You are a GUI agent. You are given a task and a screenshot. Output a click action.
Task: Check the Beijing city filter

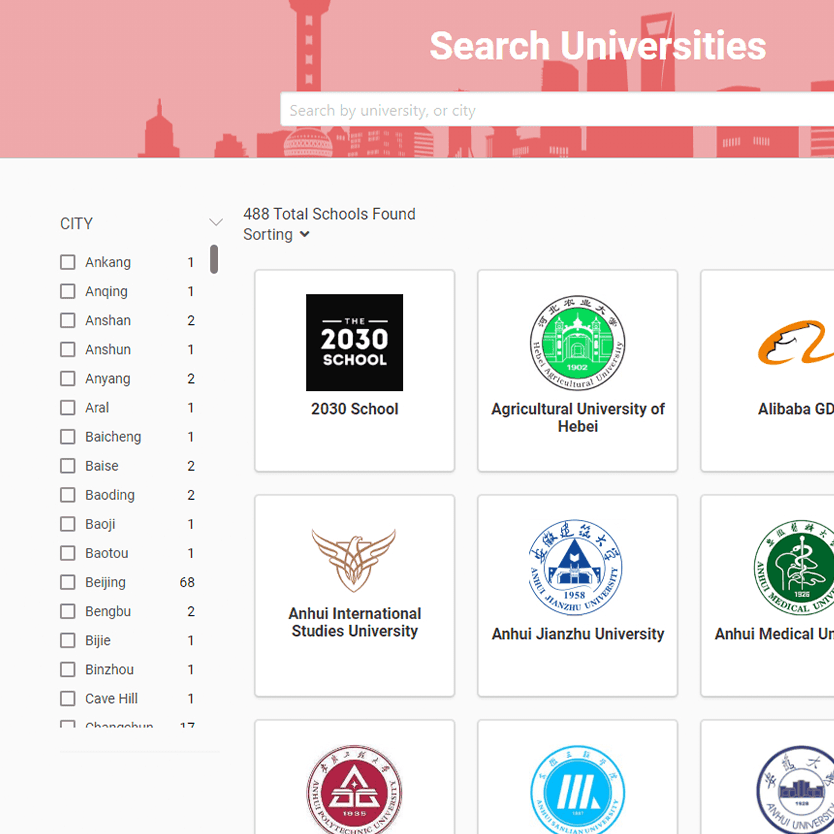[67, 582]
